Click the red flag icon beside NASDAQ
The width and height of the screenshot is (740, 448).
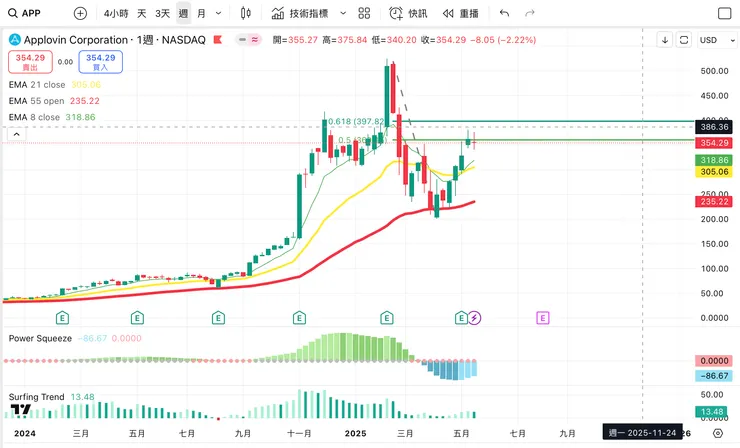coord(218,40)
